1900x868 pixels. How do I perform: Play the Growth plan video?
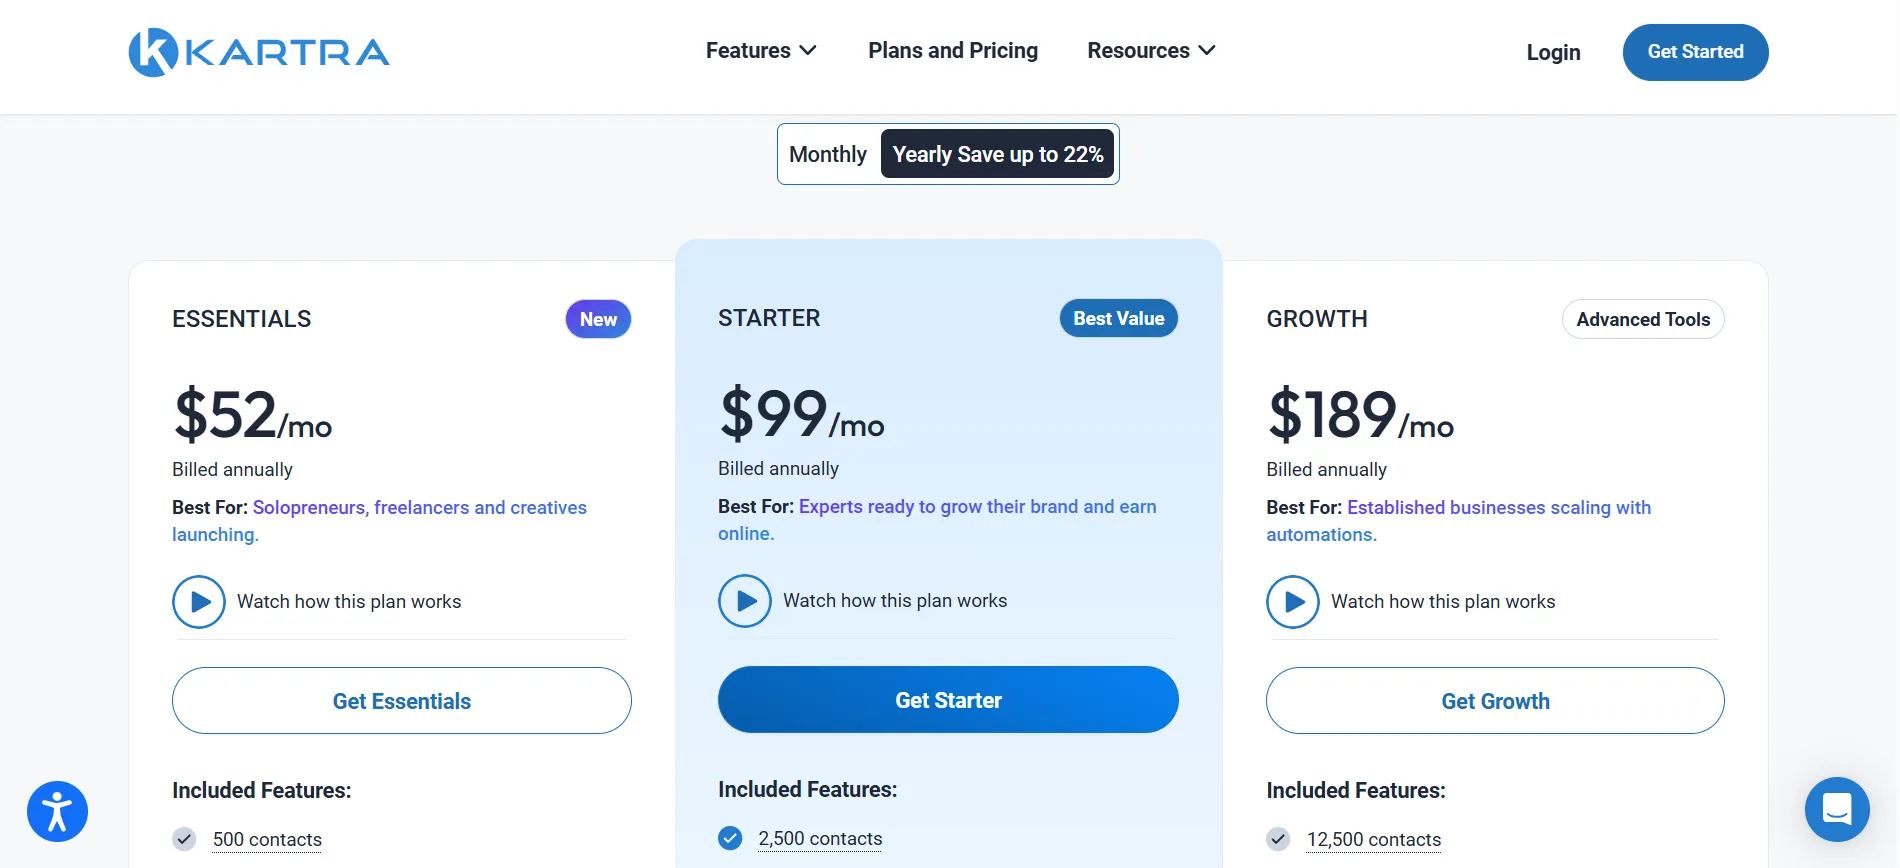click(x=1293, y=602)
